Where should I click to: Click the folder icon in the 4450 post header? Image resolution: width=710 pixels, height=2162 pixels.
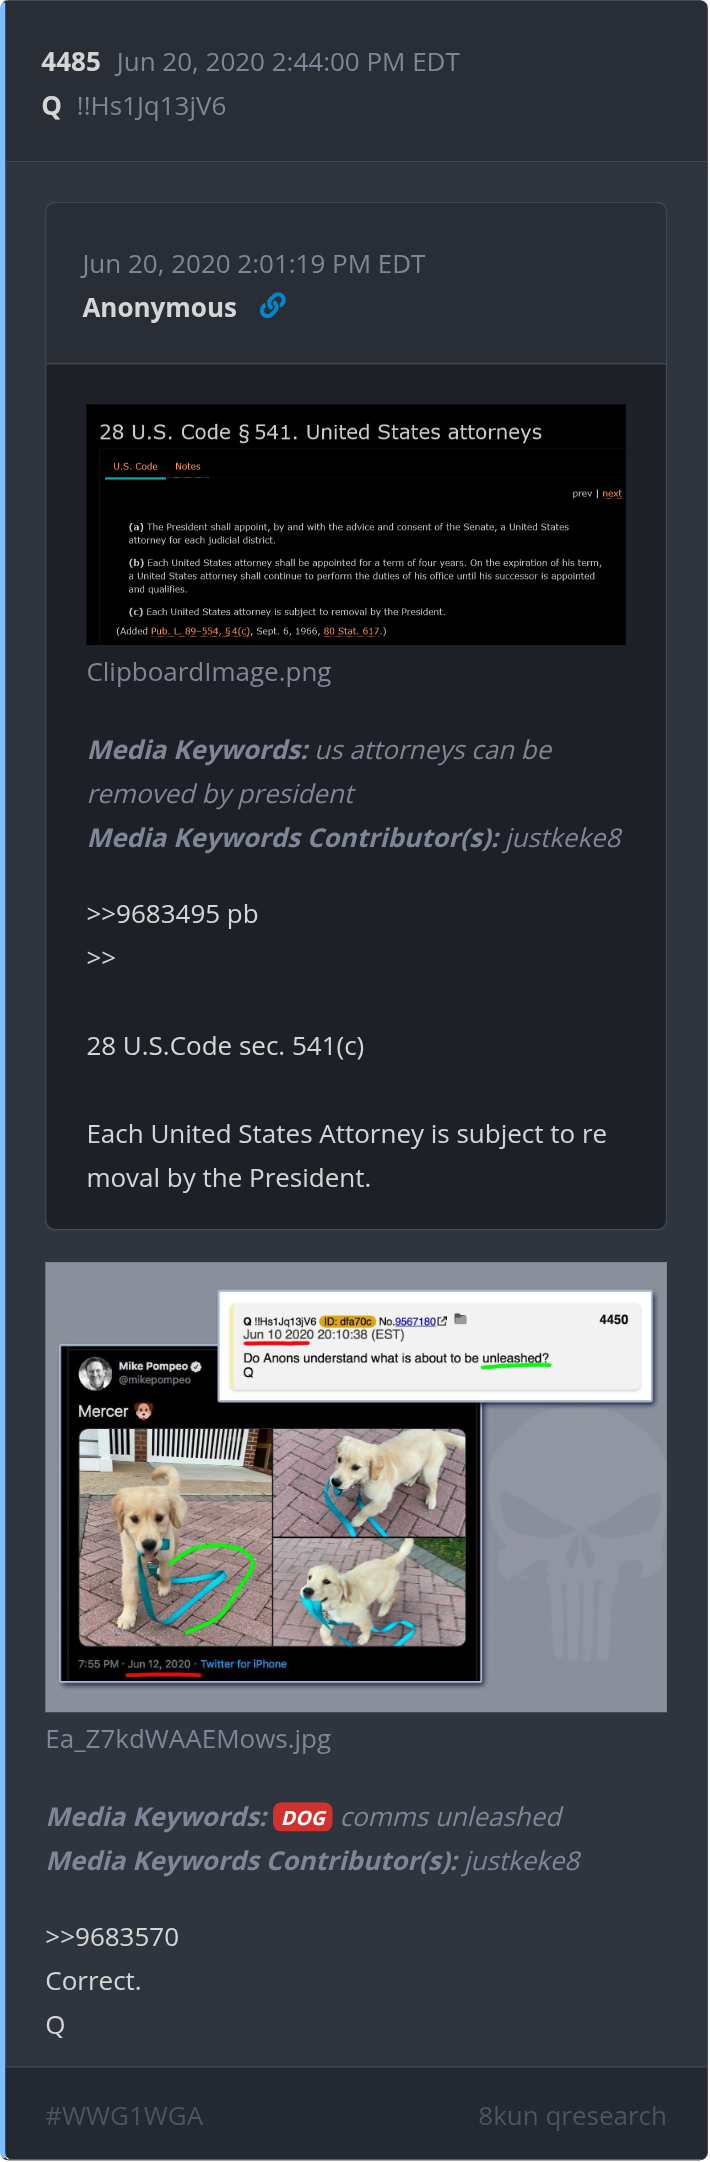click(x=461, y=1319)
